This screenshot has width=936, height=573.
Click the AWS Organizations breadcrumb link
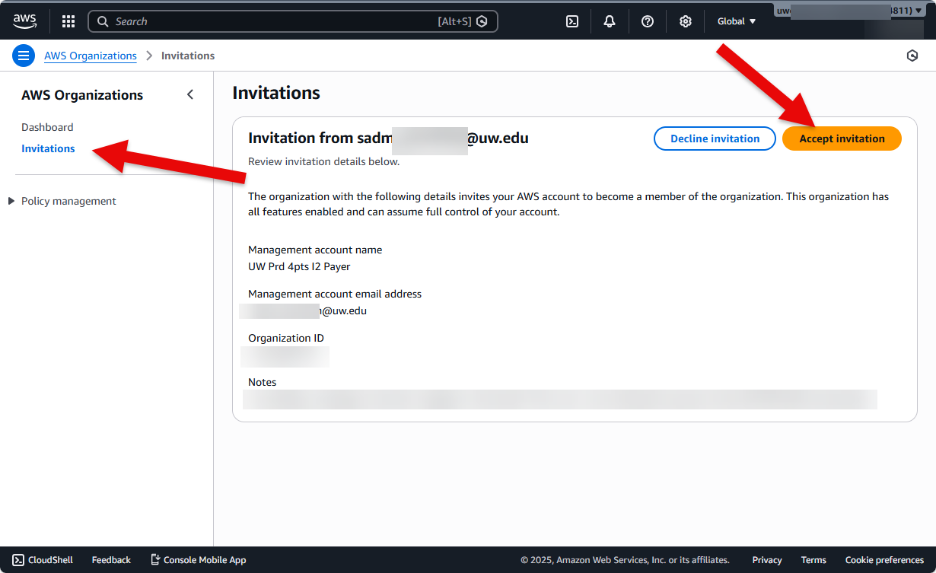pos(90,56)
